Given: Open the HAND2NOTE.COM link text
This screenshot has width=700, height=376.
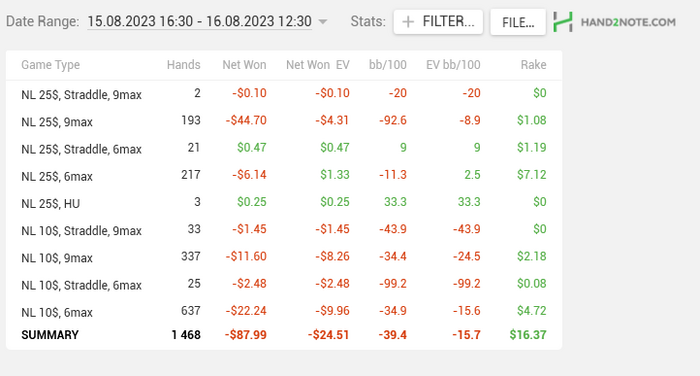Looking at the screenshot, I should pyautogui.click(x=628, y=22).
